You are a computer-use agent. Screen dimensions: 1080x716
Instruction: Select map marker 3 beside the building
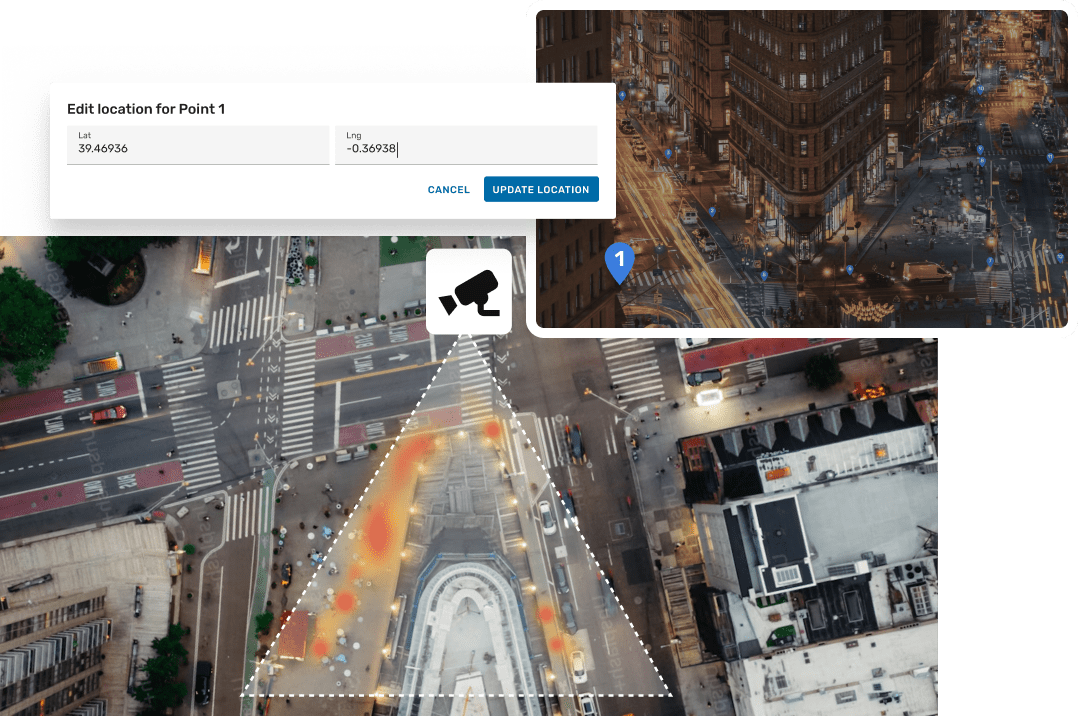click(668, 153)
